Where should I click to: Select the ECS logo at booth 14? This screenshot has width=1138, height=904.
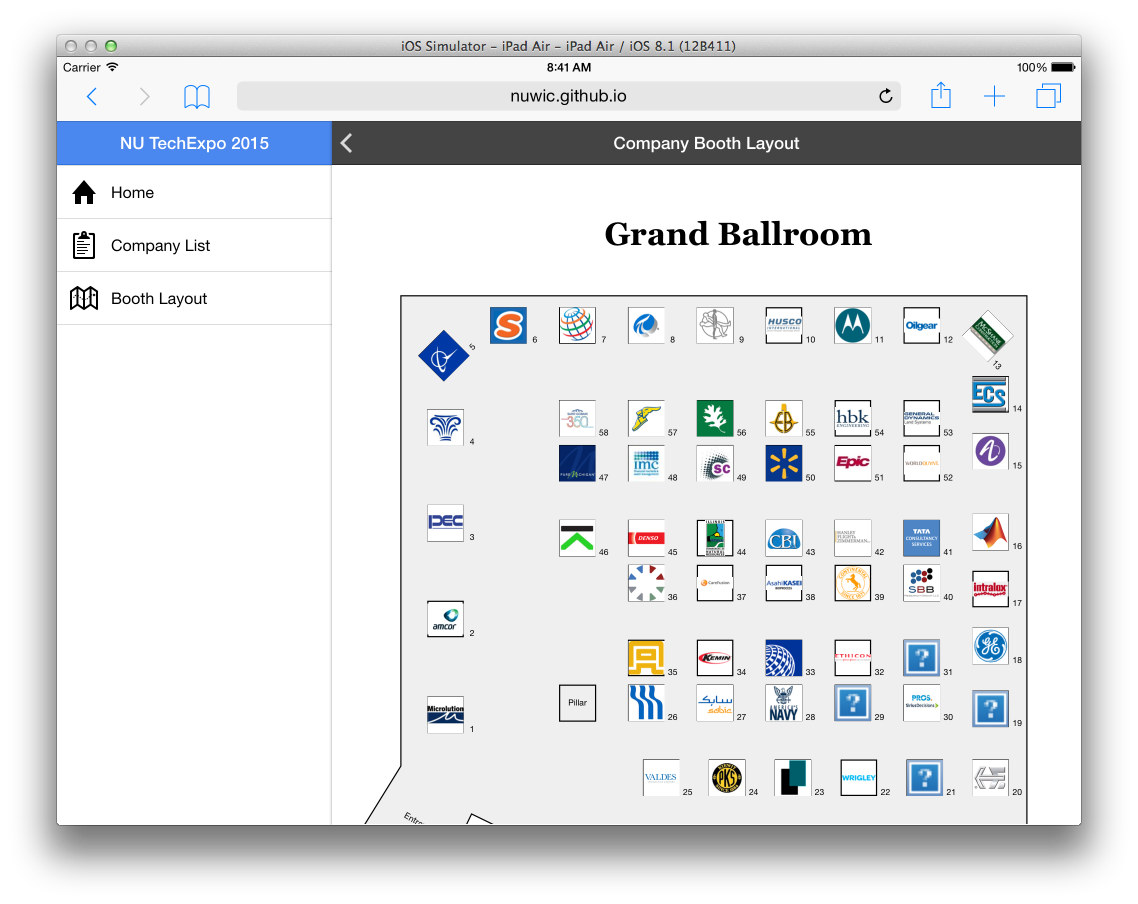[x=990, y=394]
